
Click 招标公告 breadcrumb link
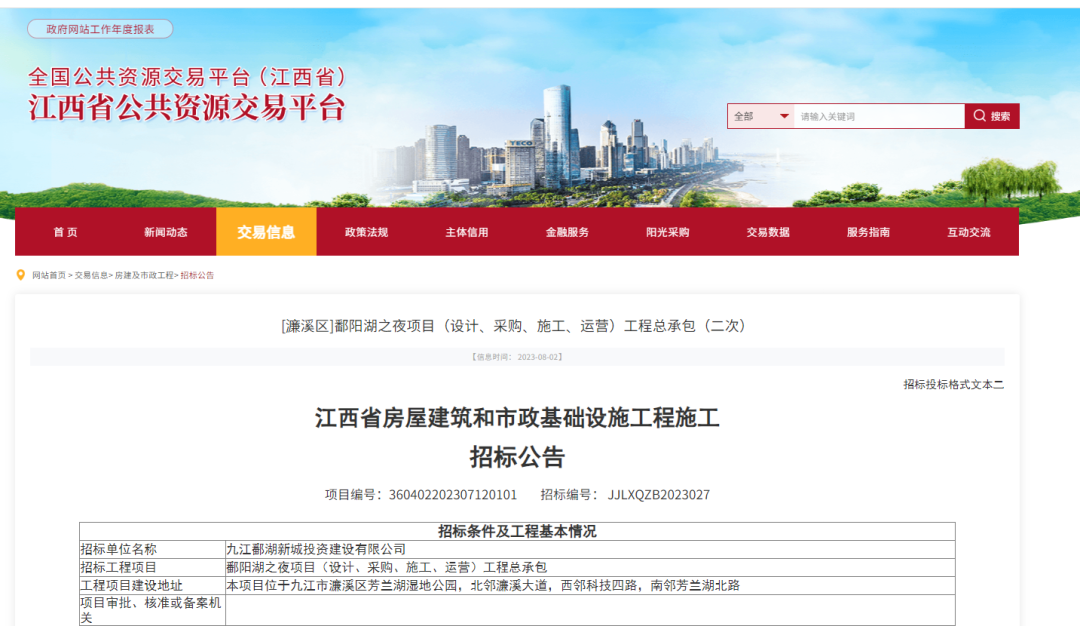(197, 275)
